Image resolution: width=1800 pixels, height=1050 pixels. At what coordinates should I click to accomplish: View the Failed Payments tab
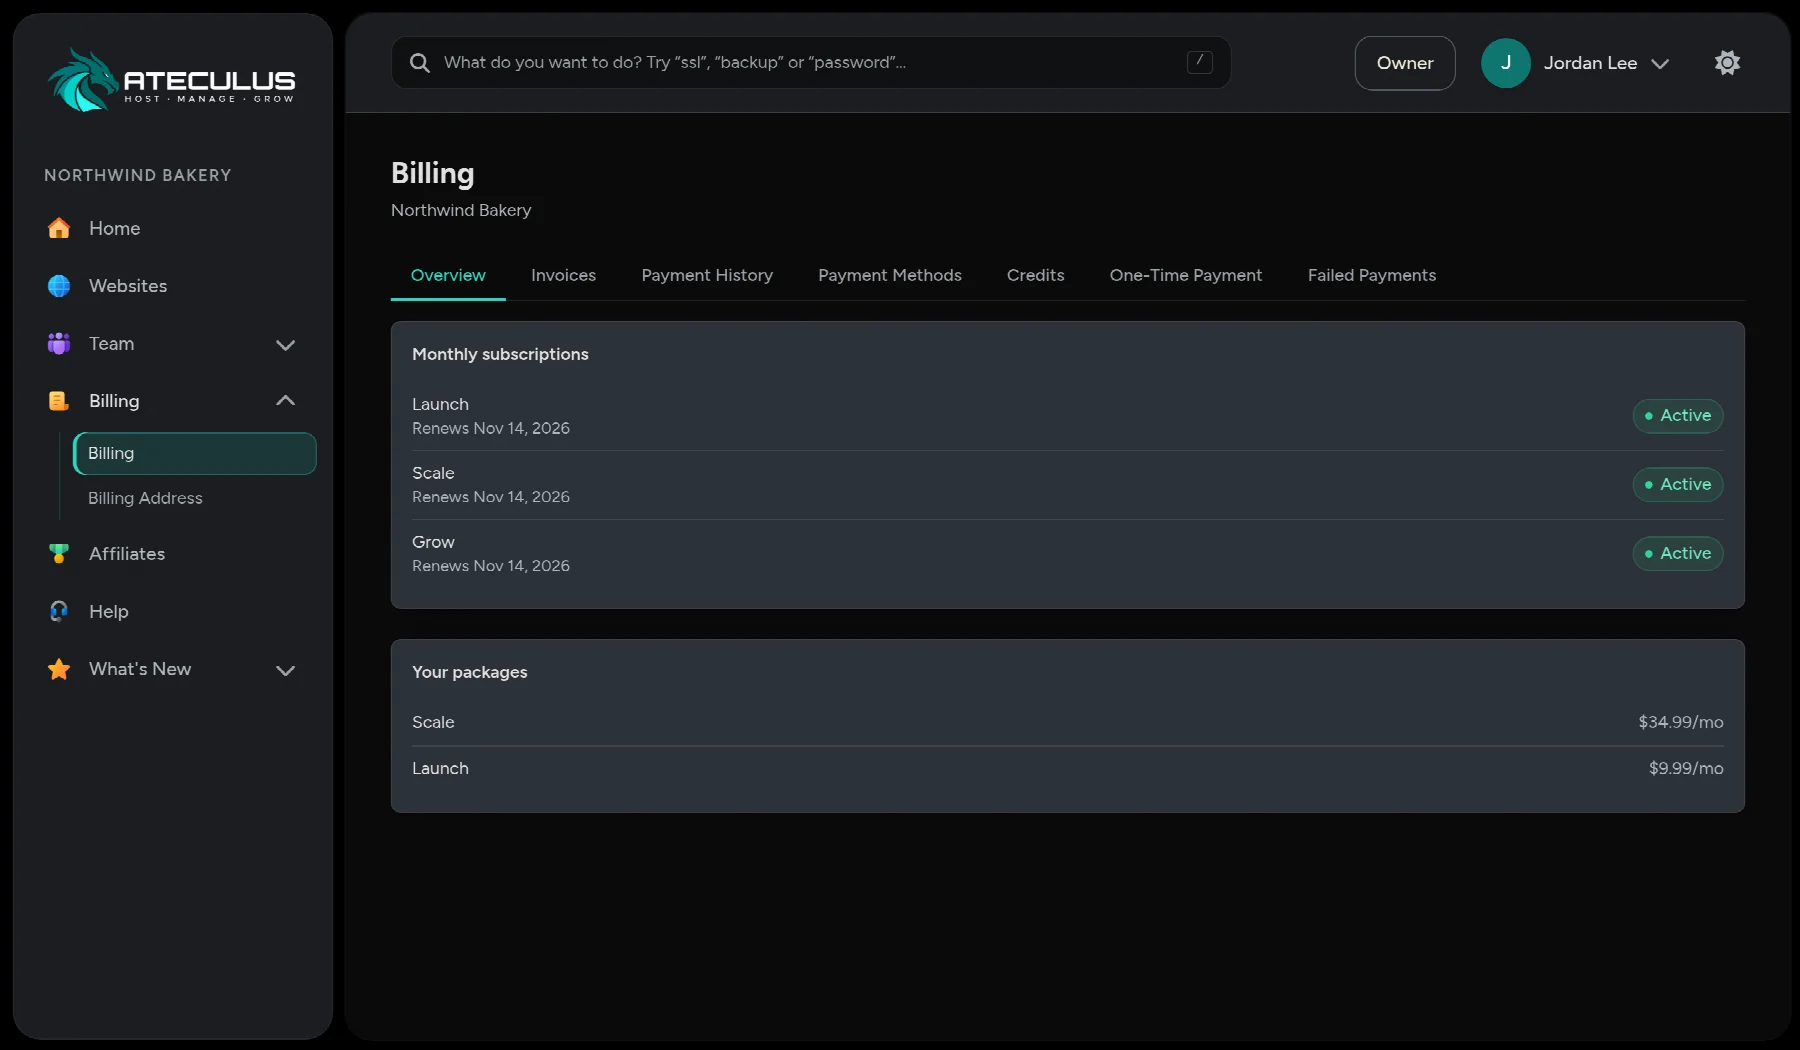[1372, 275]
